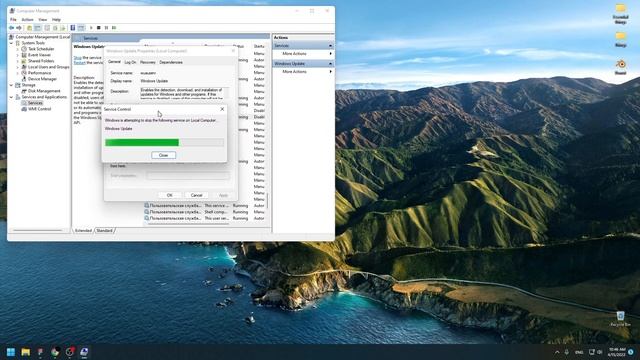Screen dimensions: 640x360
Task: Click the Computer Management taskbar icon
Action: [x=84, y=352]
